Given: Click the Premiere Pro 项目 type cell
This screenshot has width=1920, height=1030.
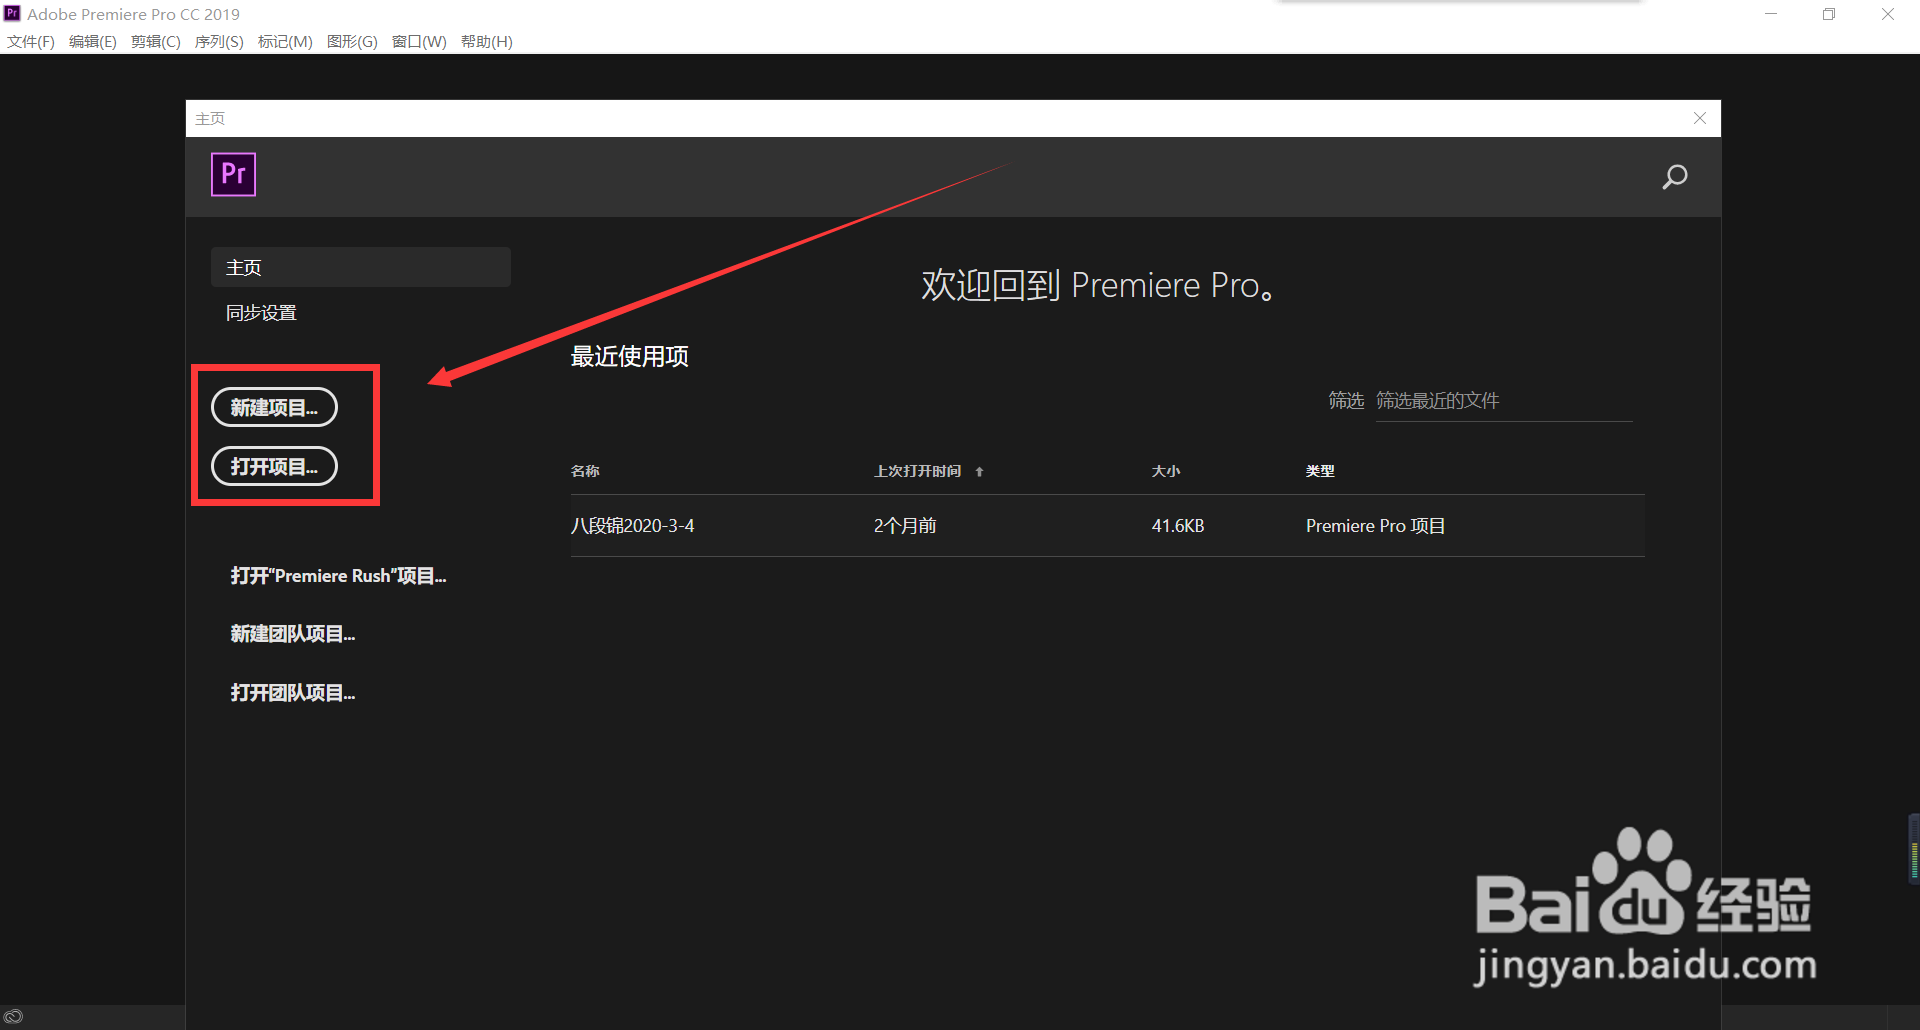Looking at the screenshot, I should (x=1375, y=526).
